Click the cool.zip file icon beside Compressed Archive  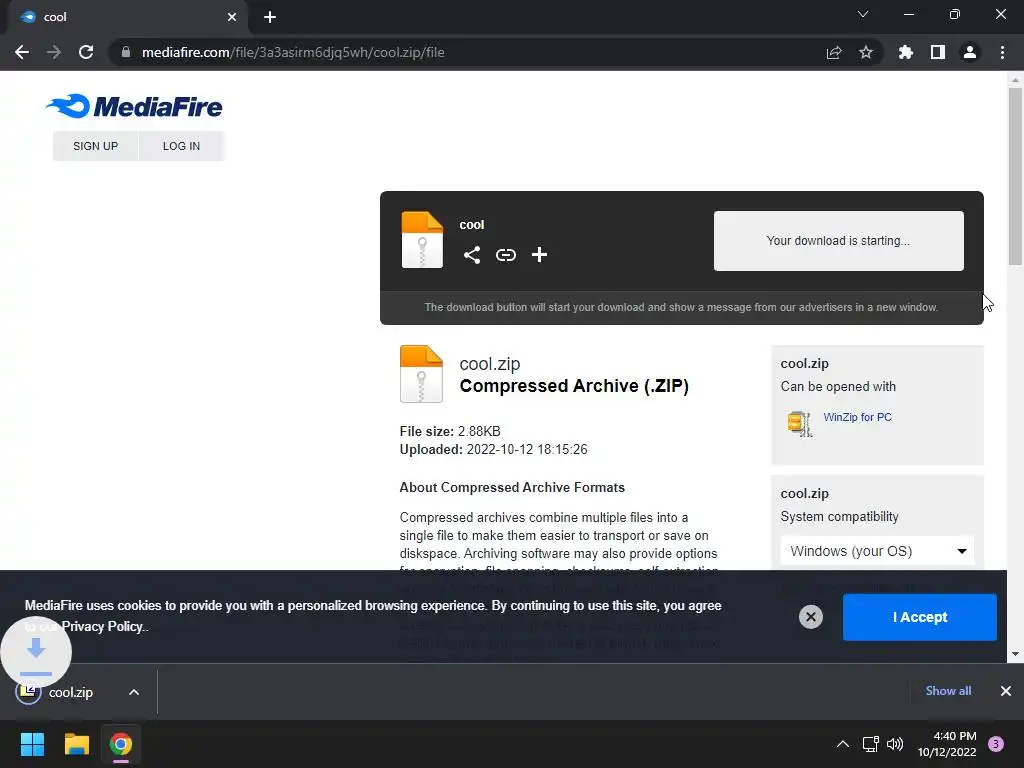tap(421, 374)
